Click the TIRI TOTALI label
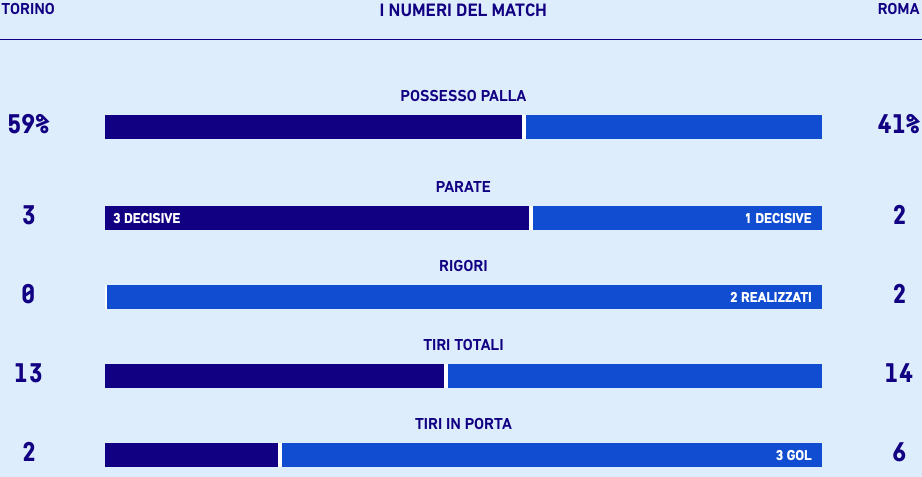 pyautogui.click(x=463, y=345)
